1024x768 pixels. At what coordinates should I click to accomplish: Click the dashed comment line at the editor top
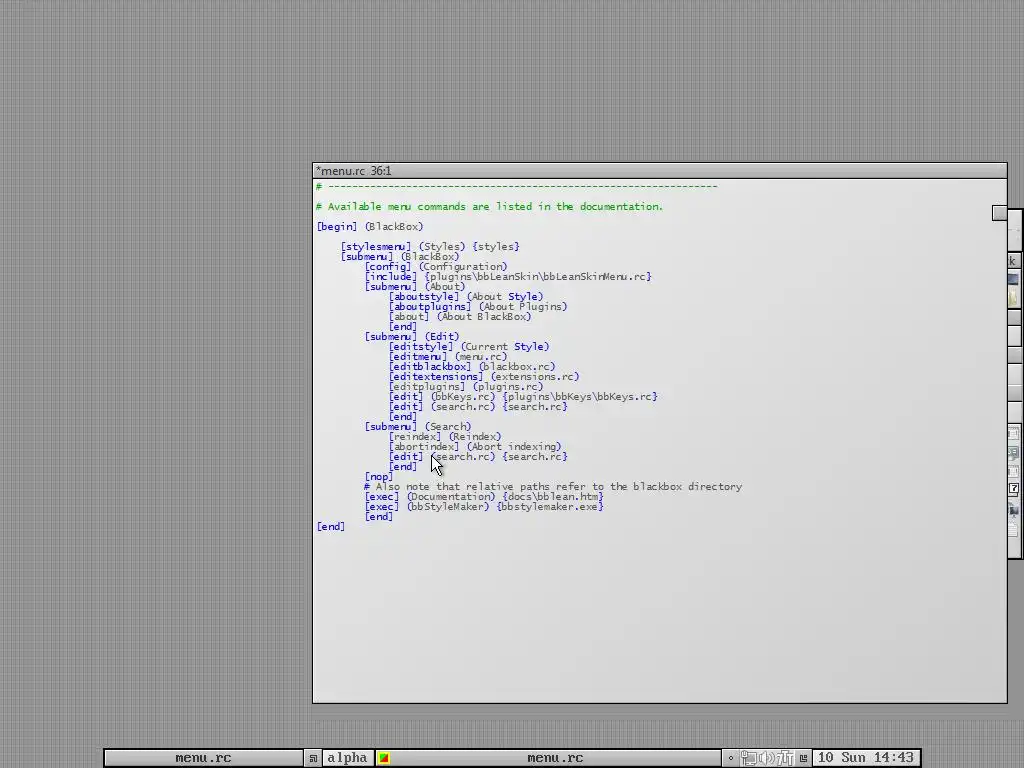point(517,187)
